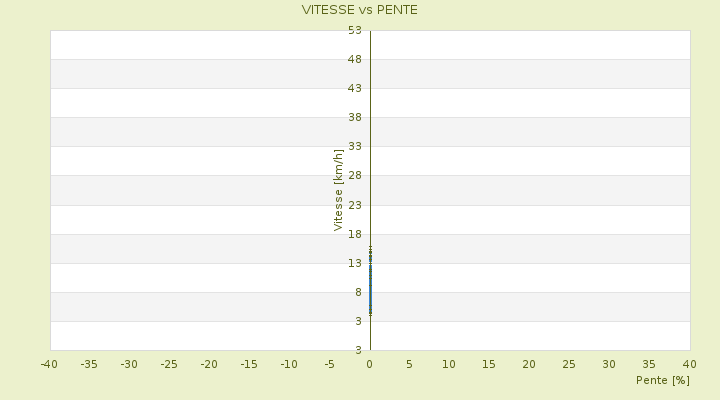Click the -30 tick on the slope axis
The height and width of the screenshot is (400, 720).
point(129,363)
